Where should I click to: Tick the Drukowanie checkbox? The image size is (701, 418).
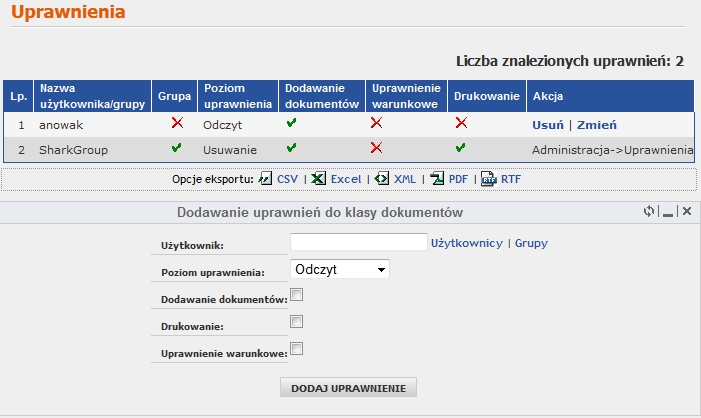[296, 322]
